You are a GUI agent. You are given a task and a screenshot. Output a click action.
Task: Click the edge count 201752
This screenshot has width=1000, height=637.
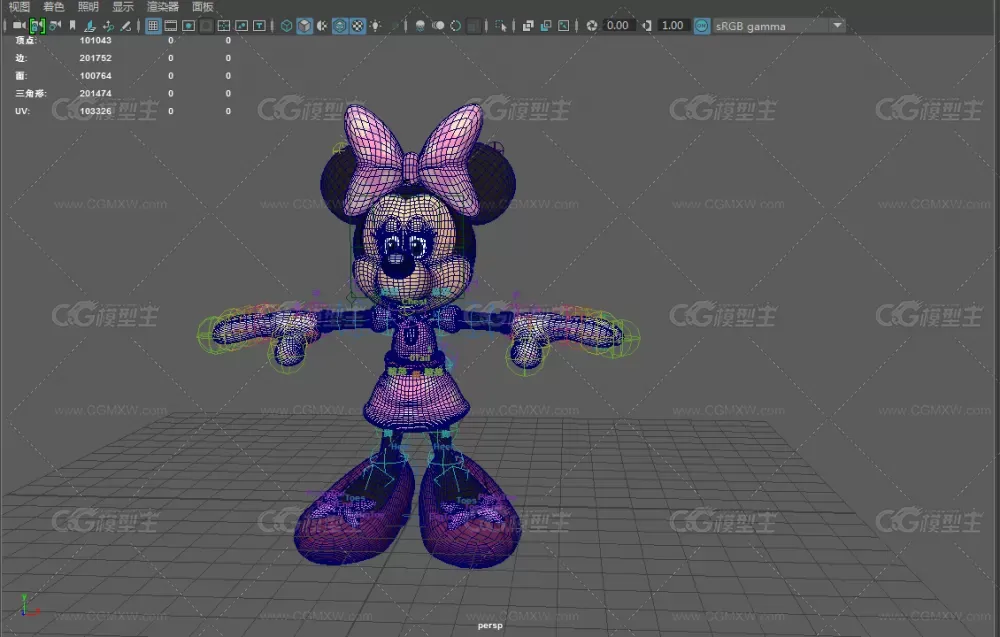(96, 58)
